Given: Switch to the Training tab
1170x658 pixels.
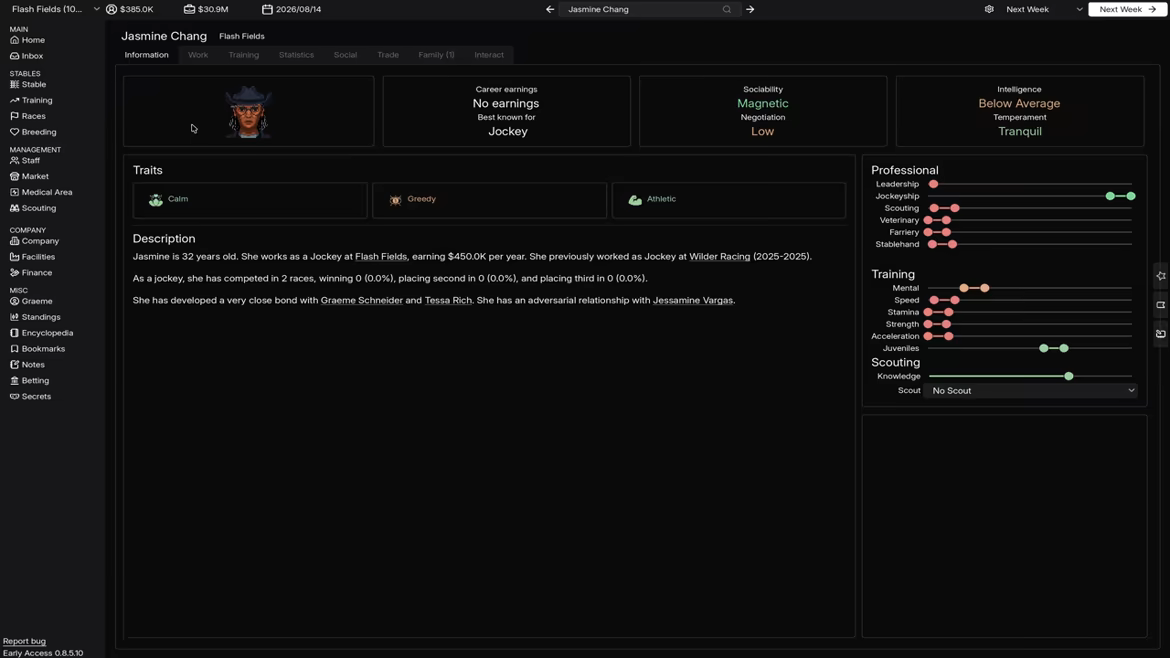Looking at the screenshot, I should (243, 55).
